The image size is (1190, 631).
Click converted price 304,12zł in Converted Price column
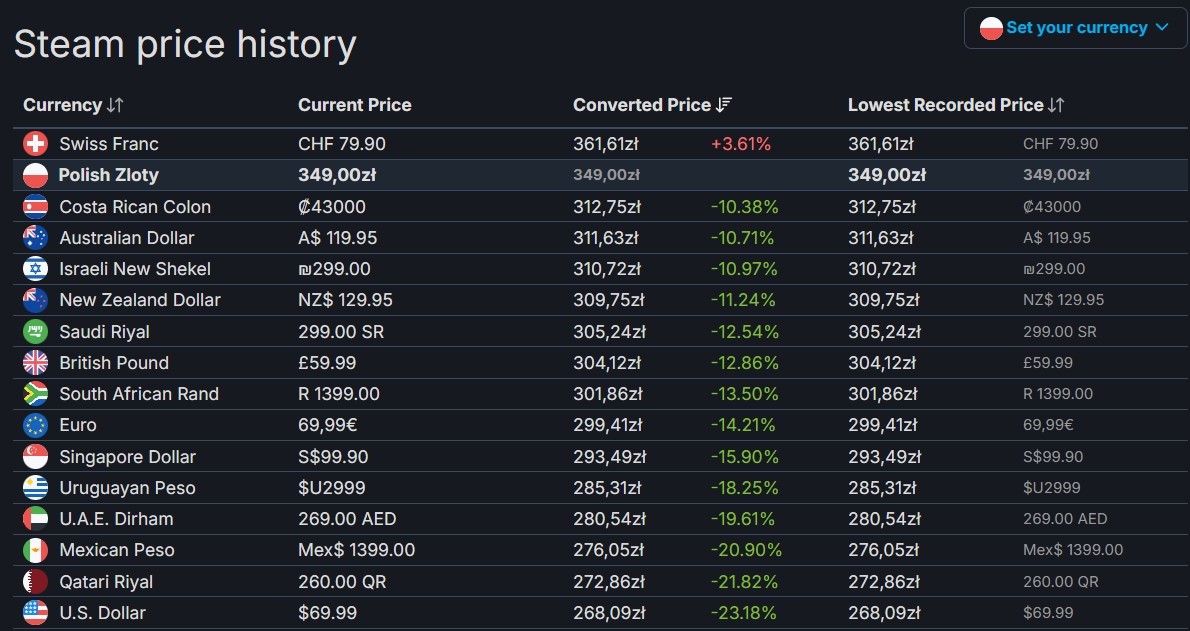coord(607,363)
